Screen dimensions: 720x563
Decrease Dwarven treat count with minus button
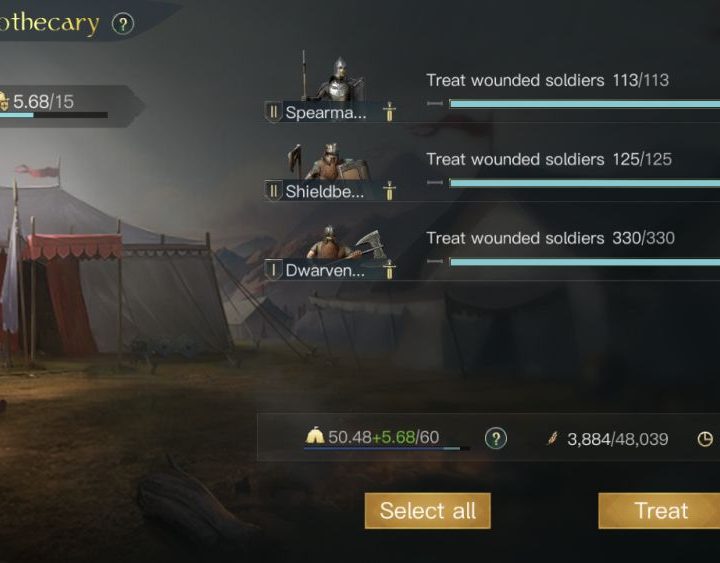pyautogui.click(x=434, y=261)
